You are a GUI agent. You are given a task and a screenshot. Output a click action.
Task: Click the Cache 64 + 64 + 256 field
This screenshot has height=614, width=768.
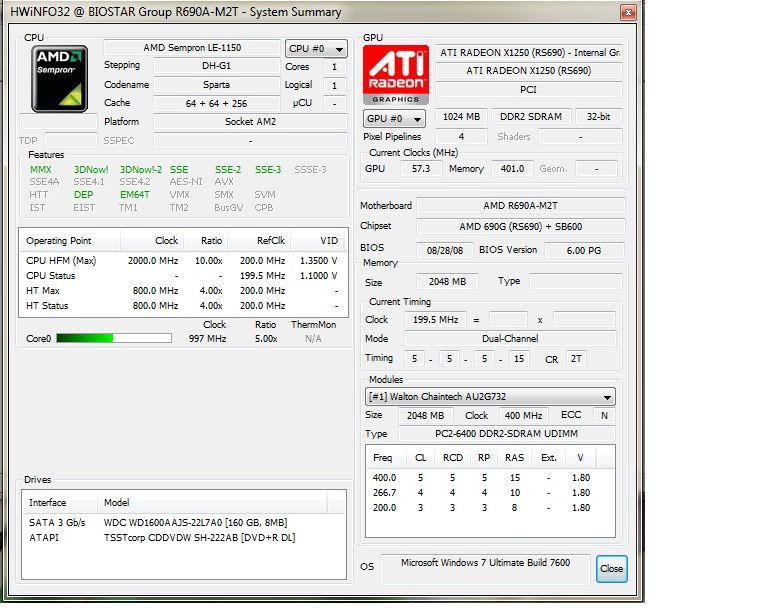tap(216, 103)
